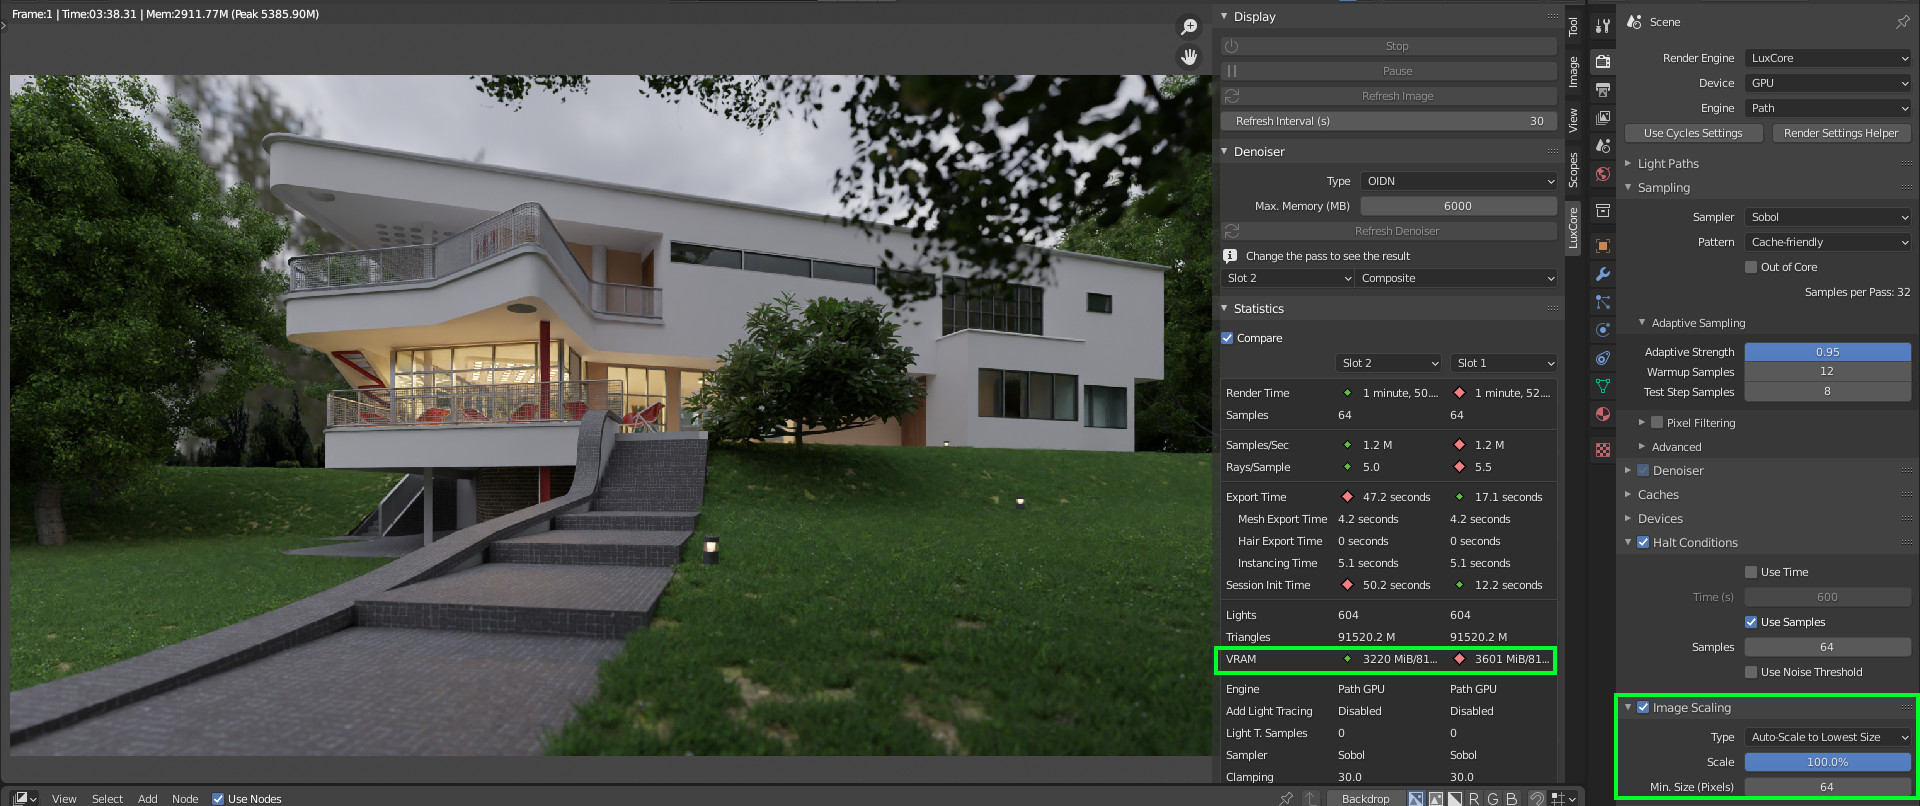Enable the Use Noise Threshold checkbox
This screenshot has width=1920, height=806.
coord(1751,672)
